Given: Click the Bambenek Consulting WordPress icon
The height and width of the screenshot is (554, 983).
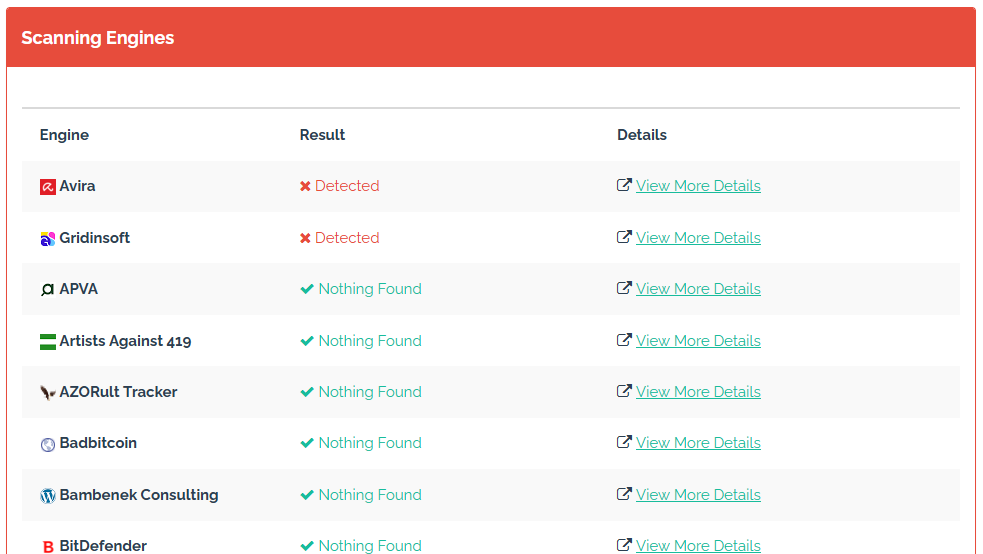Looking at the screenshot, I should pyautogui.click(x=48, y=496).
